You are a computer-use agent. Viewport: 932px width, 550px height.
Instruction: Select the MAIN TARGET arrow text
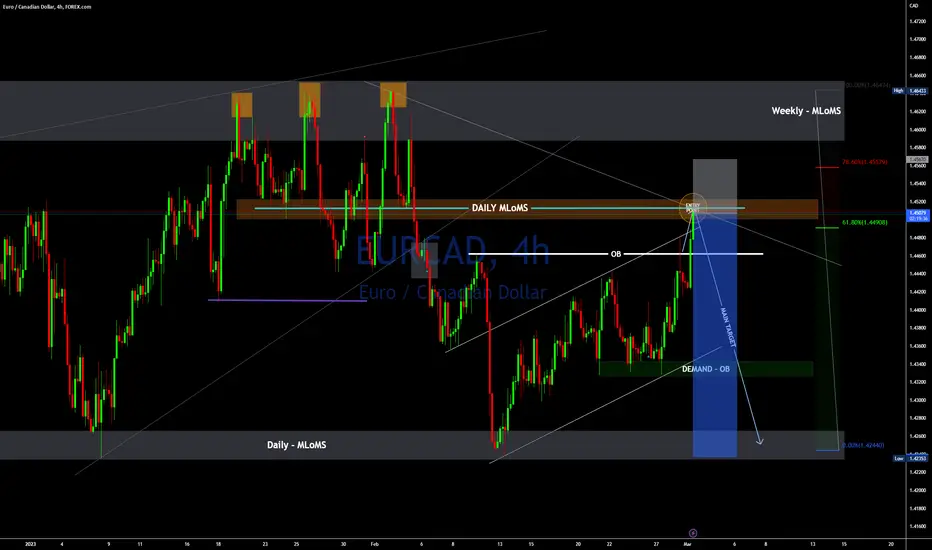pos(728,328)
